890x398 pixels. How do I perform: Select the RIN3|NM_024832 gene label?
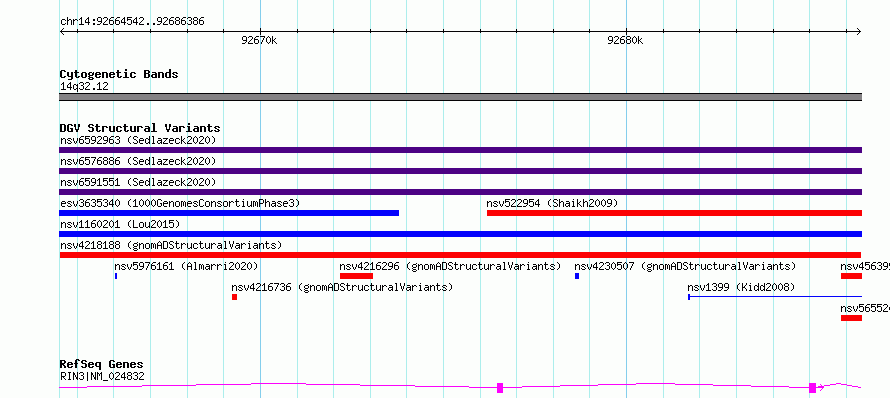[102, 376]
